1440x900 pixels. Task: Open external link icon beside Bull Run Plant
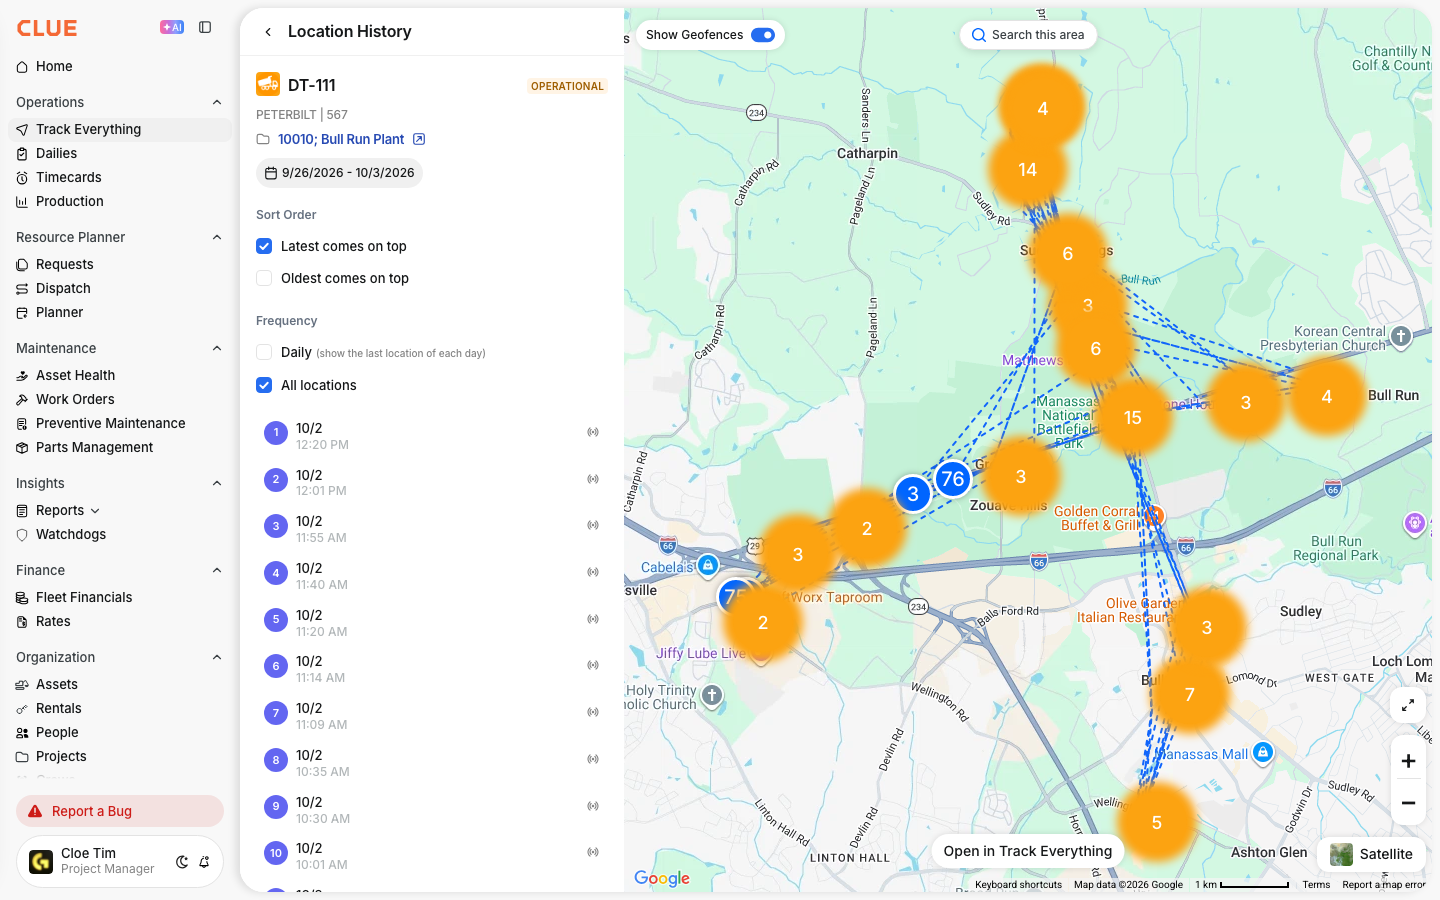pos(419,139)
